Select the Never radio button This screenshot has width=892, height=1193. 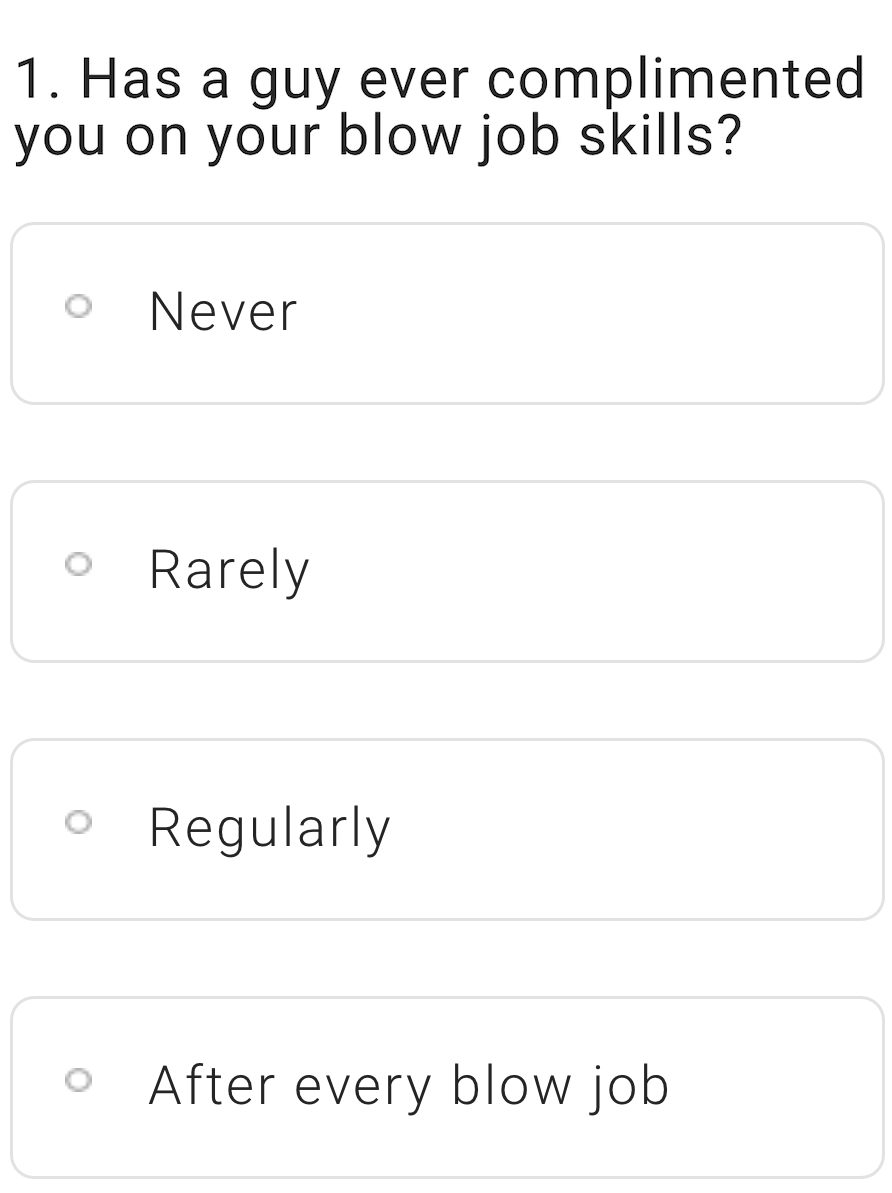pyautogui.click(x=78, y=307)
